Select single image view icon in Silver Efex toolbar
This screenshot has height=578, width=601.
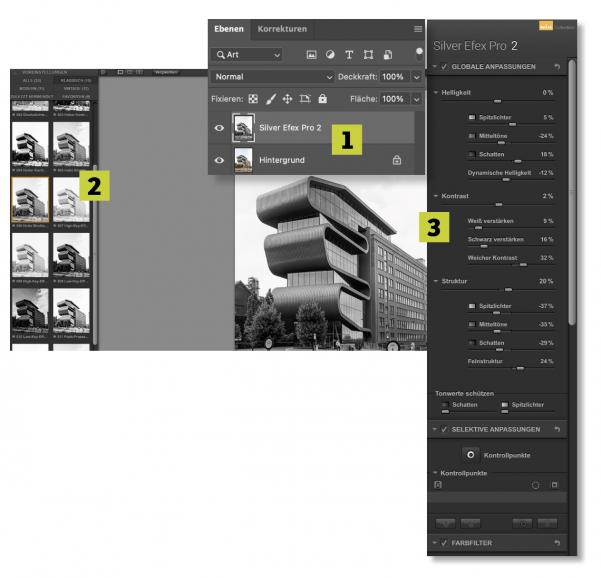point(120,72)
